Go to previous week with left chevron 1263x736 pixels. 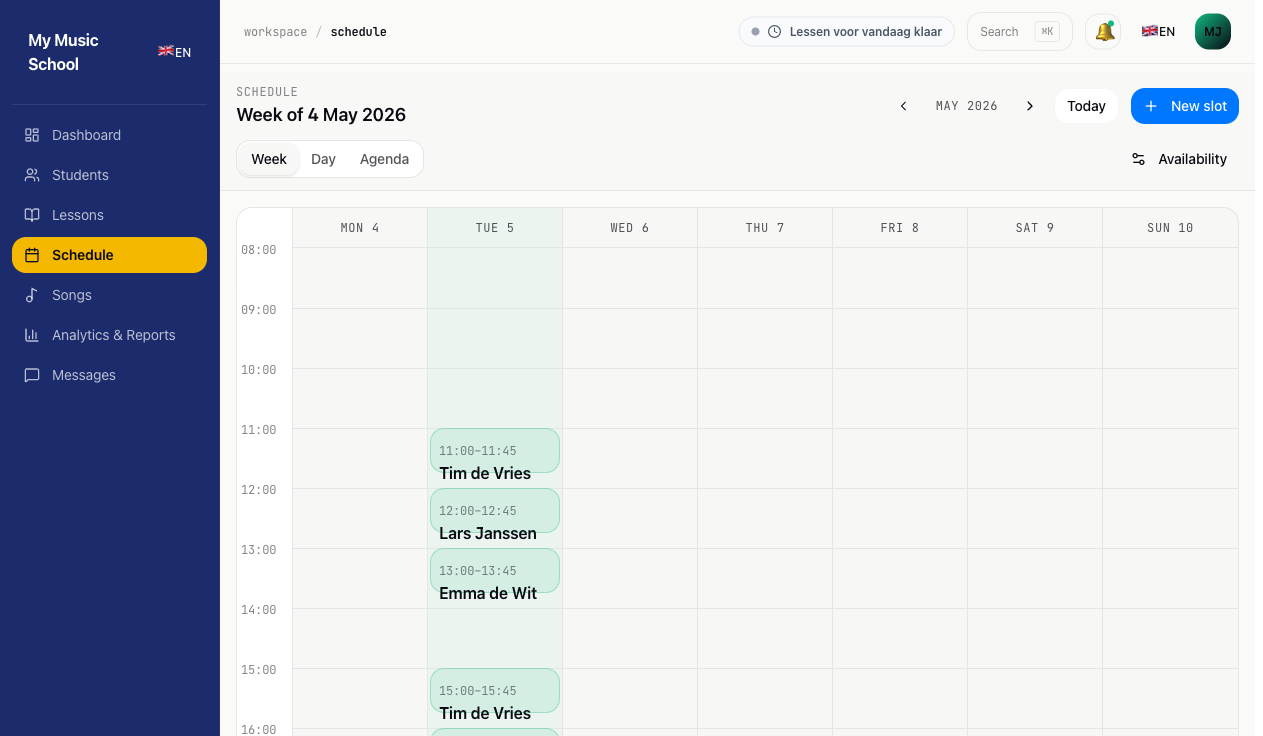click(903, 106)
